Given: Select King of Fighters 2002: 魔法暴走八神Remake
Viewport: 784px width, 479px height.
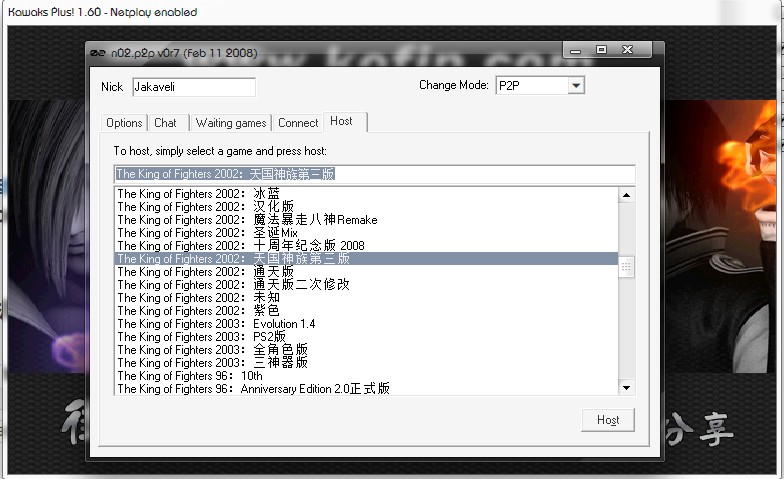Looking at the screenshot, I should point(366,220).
